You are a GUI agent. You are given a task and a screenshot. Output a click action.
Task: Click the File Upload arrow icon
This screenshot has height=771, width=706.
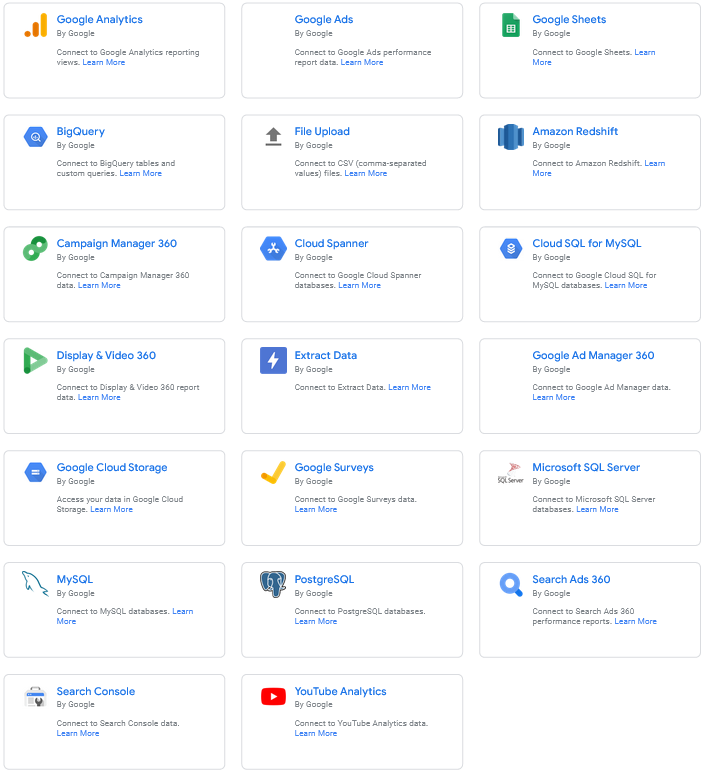pyautogui.click(x=273, y=137)
